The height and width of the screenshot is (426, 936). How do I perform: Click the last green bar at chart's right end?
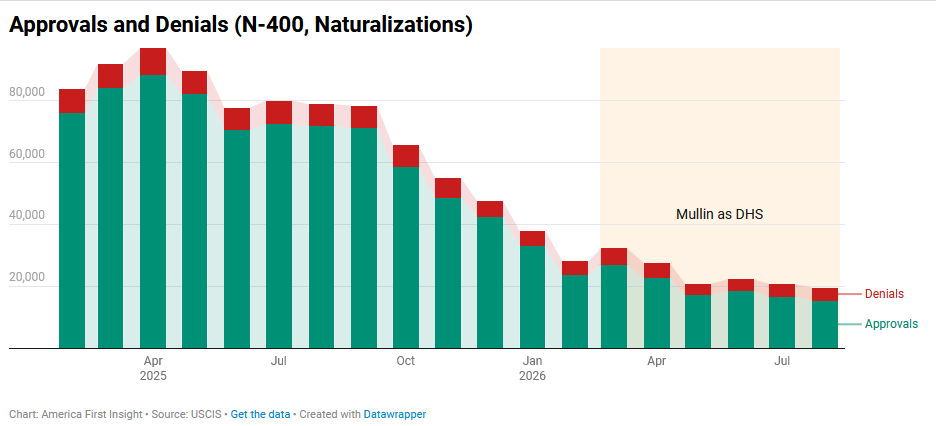pos(824,325)
